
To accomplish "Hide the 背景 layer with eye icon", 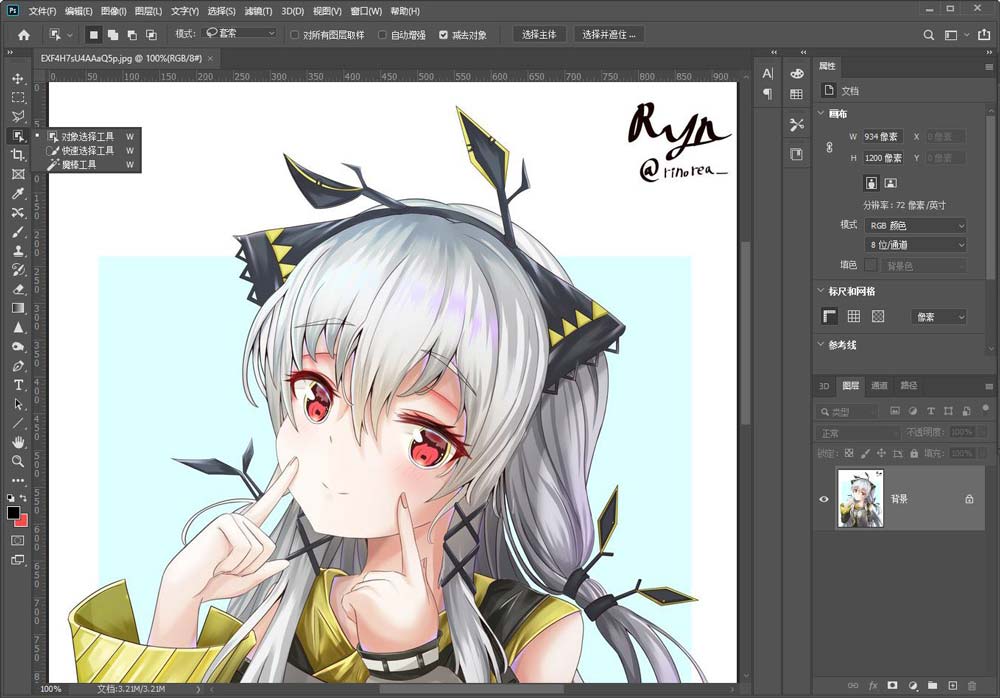I will (x=824, y=499).
